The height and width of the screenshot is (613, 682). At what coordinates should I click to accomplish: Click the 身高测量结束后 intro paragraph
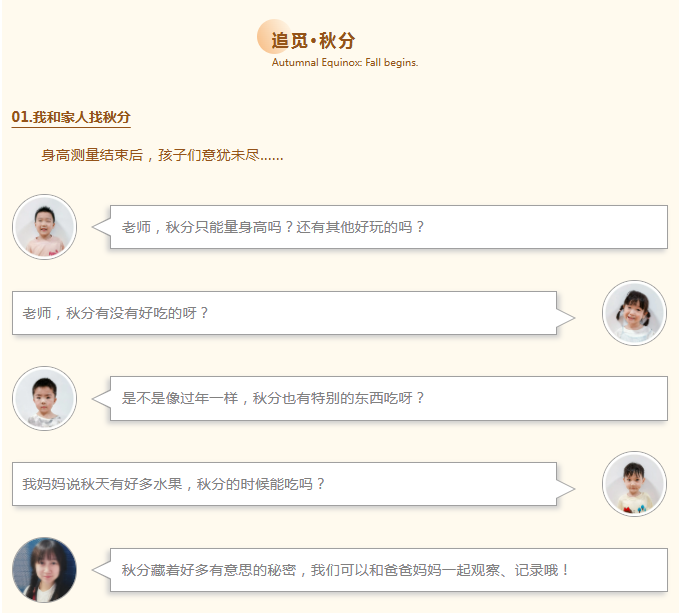pyautogui.click(x=162, y=155)
